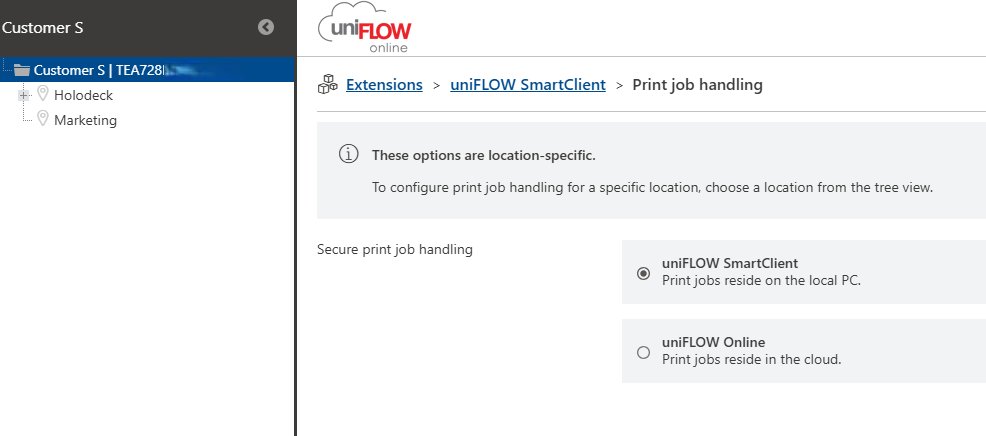986x436 pixels.
Task: Click the 'Print jobs reside on the local PC' text
Action: pyautogui.click(x=761, y=280)
